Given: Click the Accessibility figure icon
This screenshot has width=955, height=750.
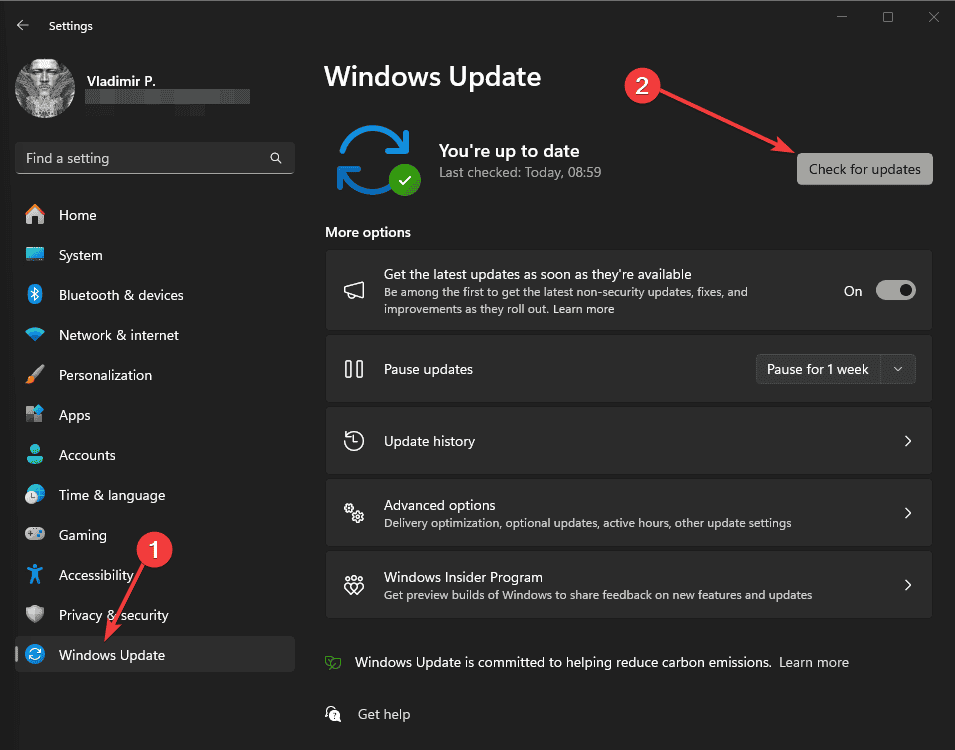Looking at the screenshot, I should (x=35, y=575).
